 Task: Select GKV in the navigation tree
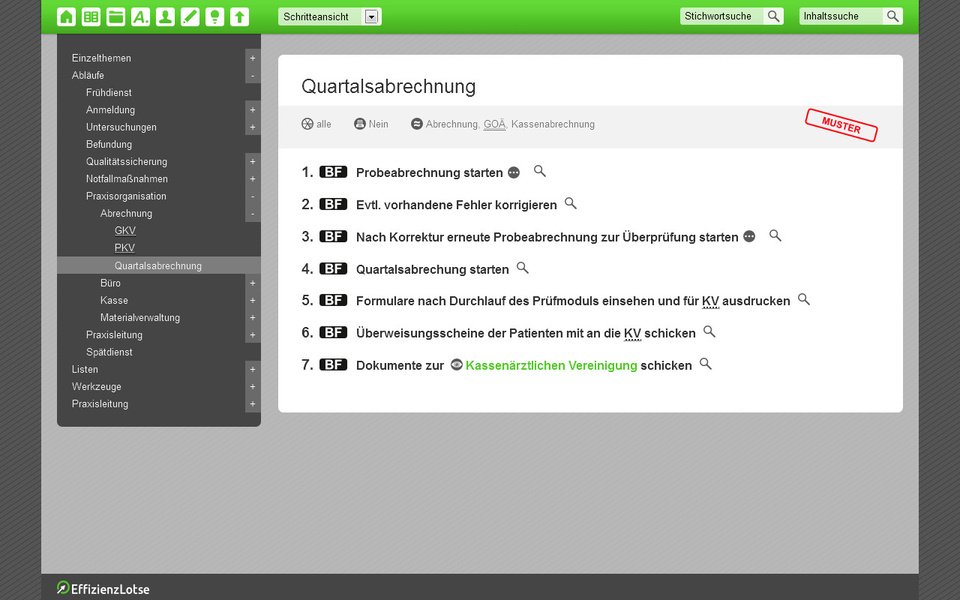(125, 231)
